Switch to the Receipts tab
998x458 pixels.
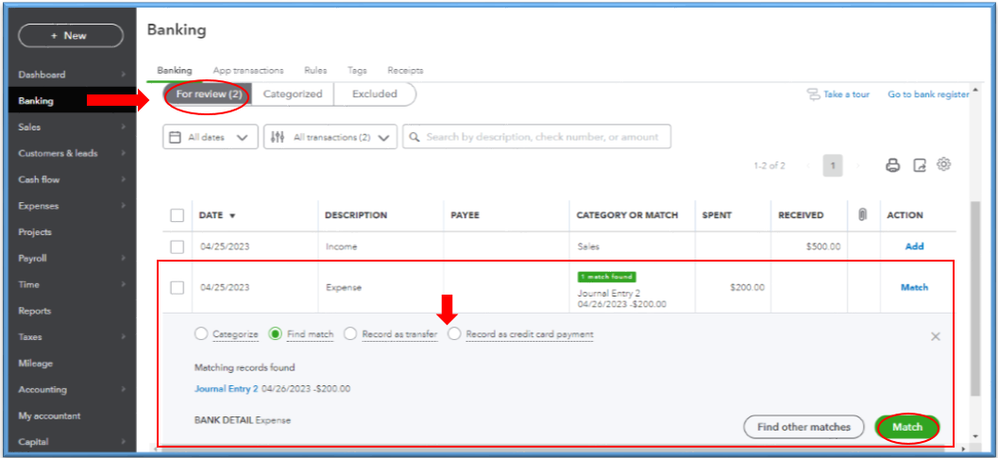405,71
